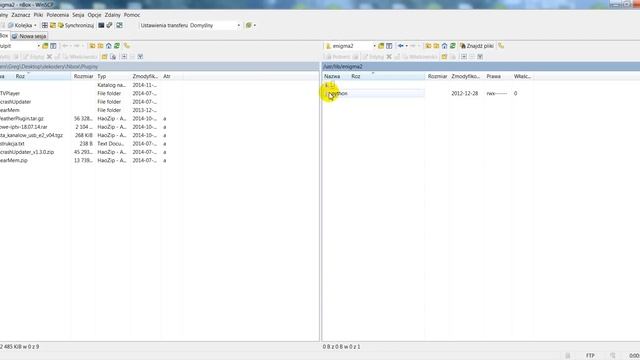This screenshot has height=360, width=640.
Task: Click the remote path /usr/lib/enigma2 bar
Action: [x=481, y=67]
